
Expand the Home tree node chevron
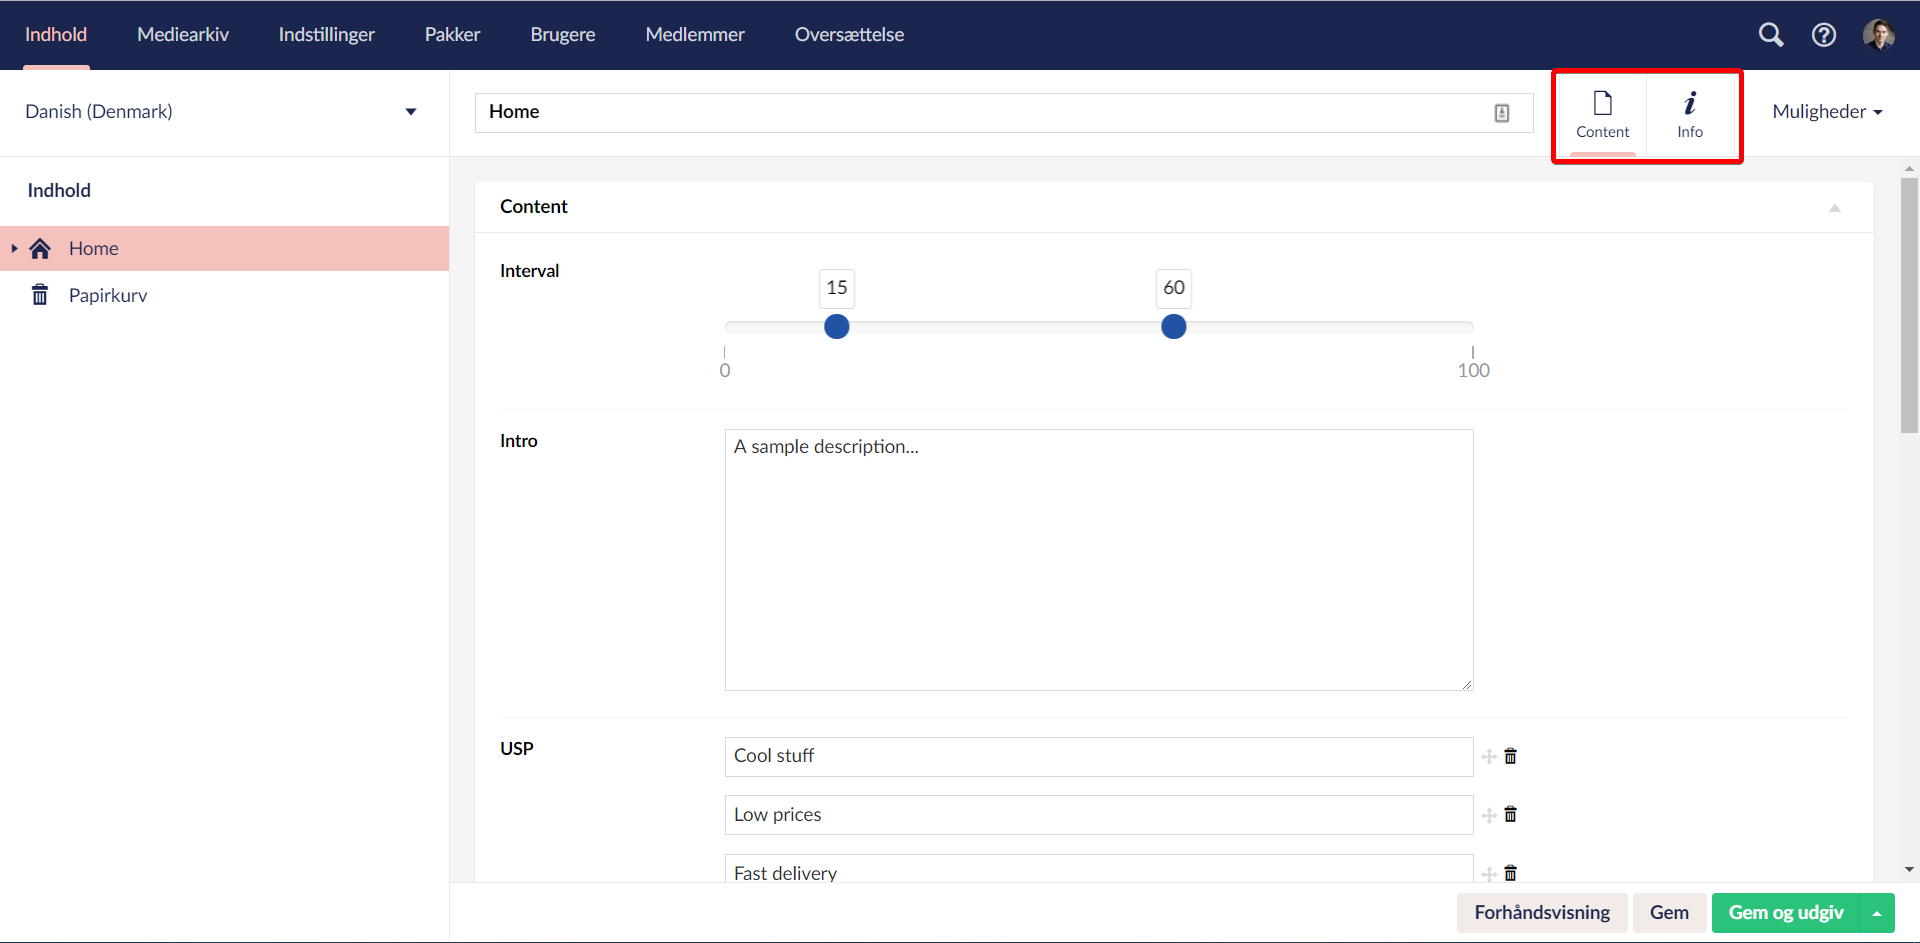14,248
